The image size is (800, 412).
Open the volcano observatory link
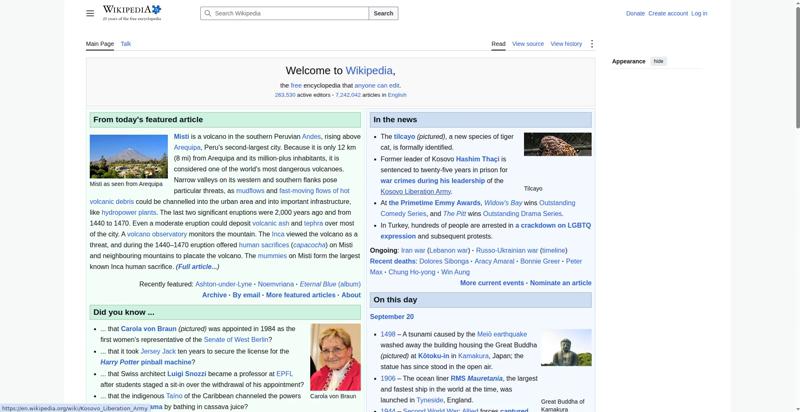(157, 234)
